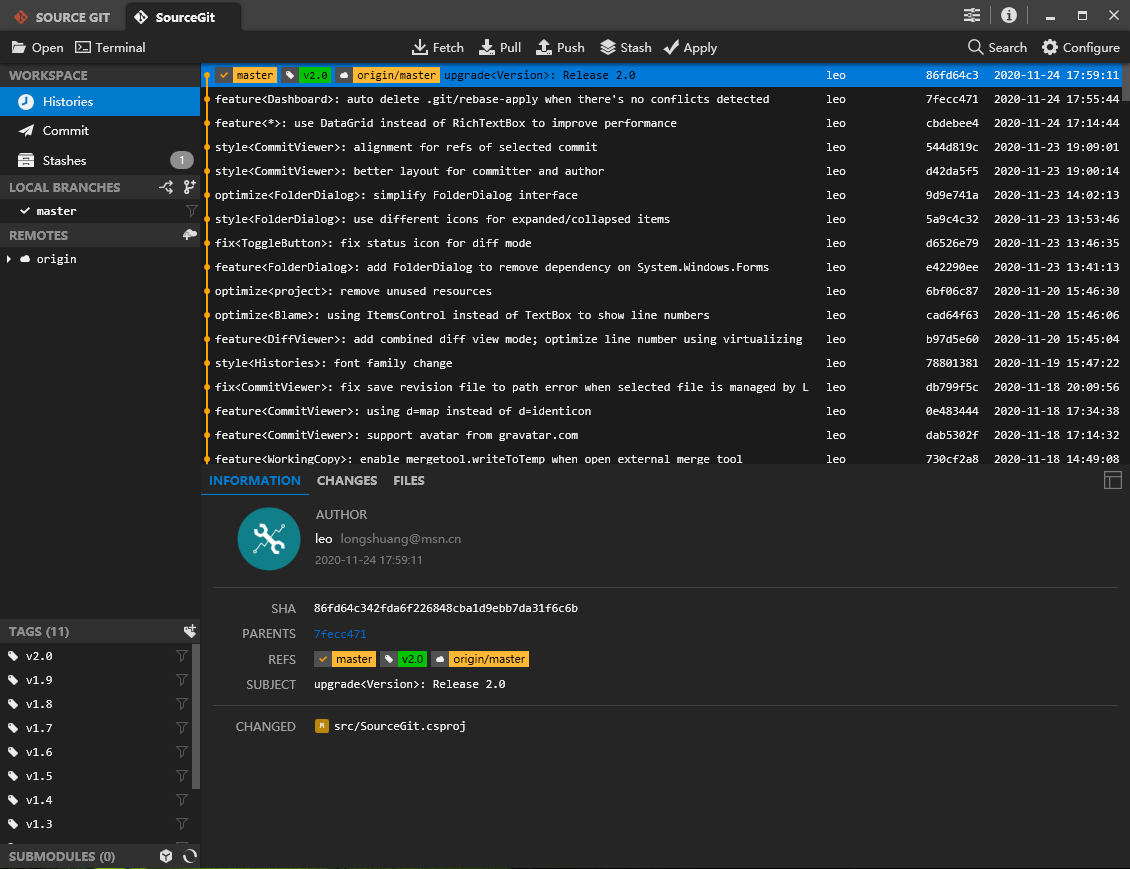Click the Pull toolbar button
1130x869 pixels.
pyautogui.click(x=500, y=48)
